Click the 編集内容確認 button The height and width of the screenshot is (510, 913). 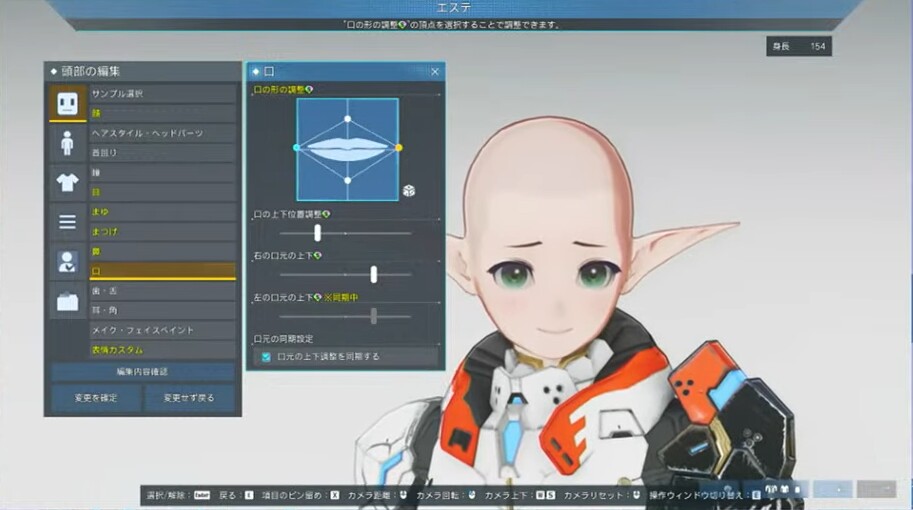pyautogui.click(x=143, y=371)
